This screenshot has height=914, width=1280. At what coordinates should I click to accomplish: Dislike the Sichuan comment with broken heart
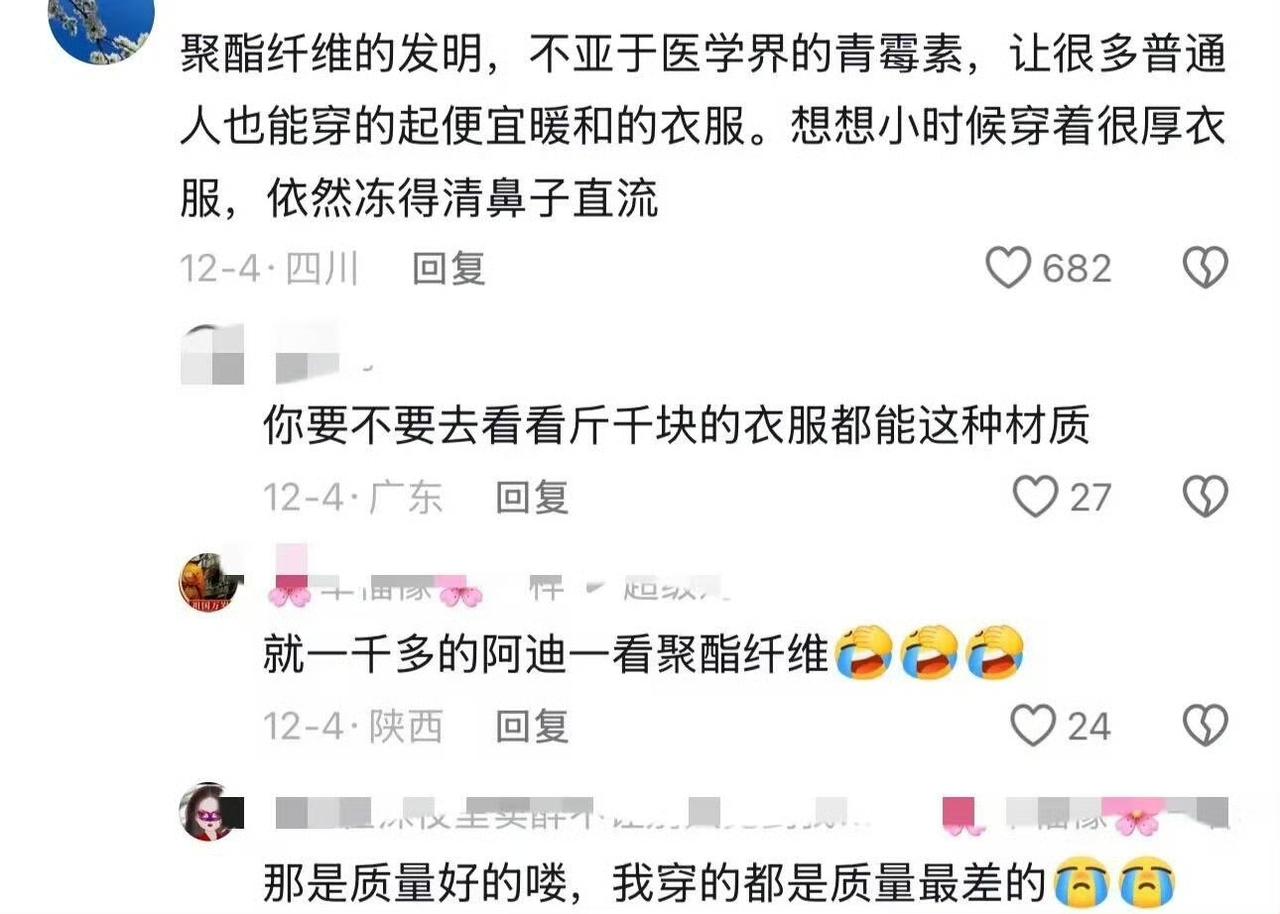click(x=1205, y=268)
